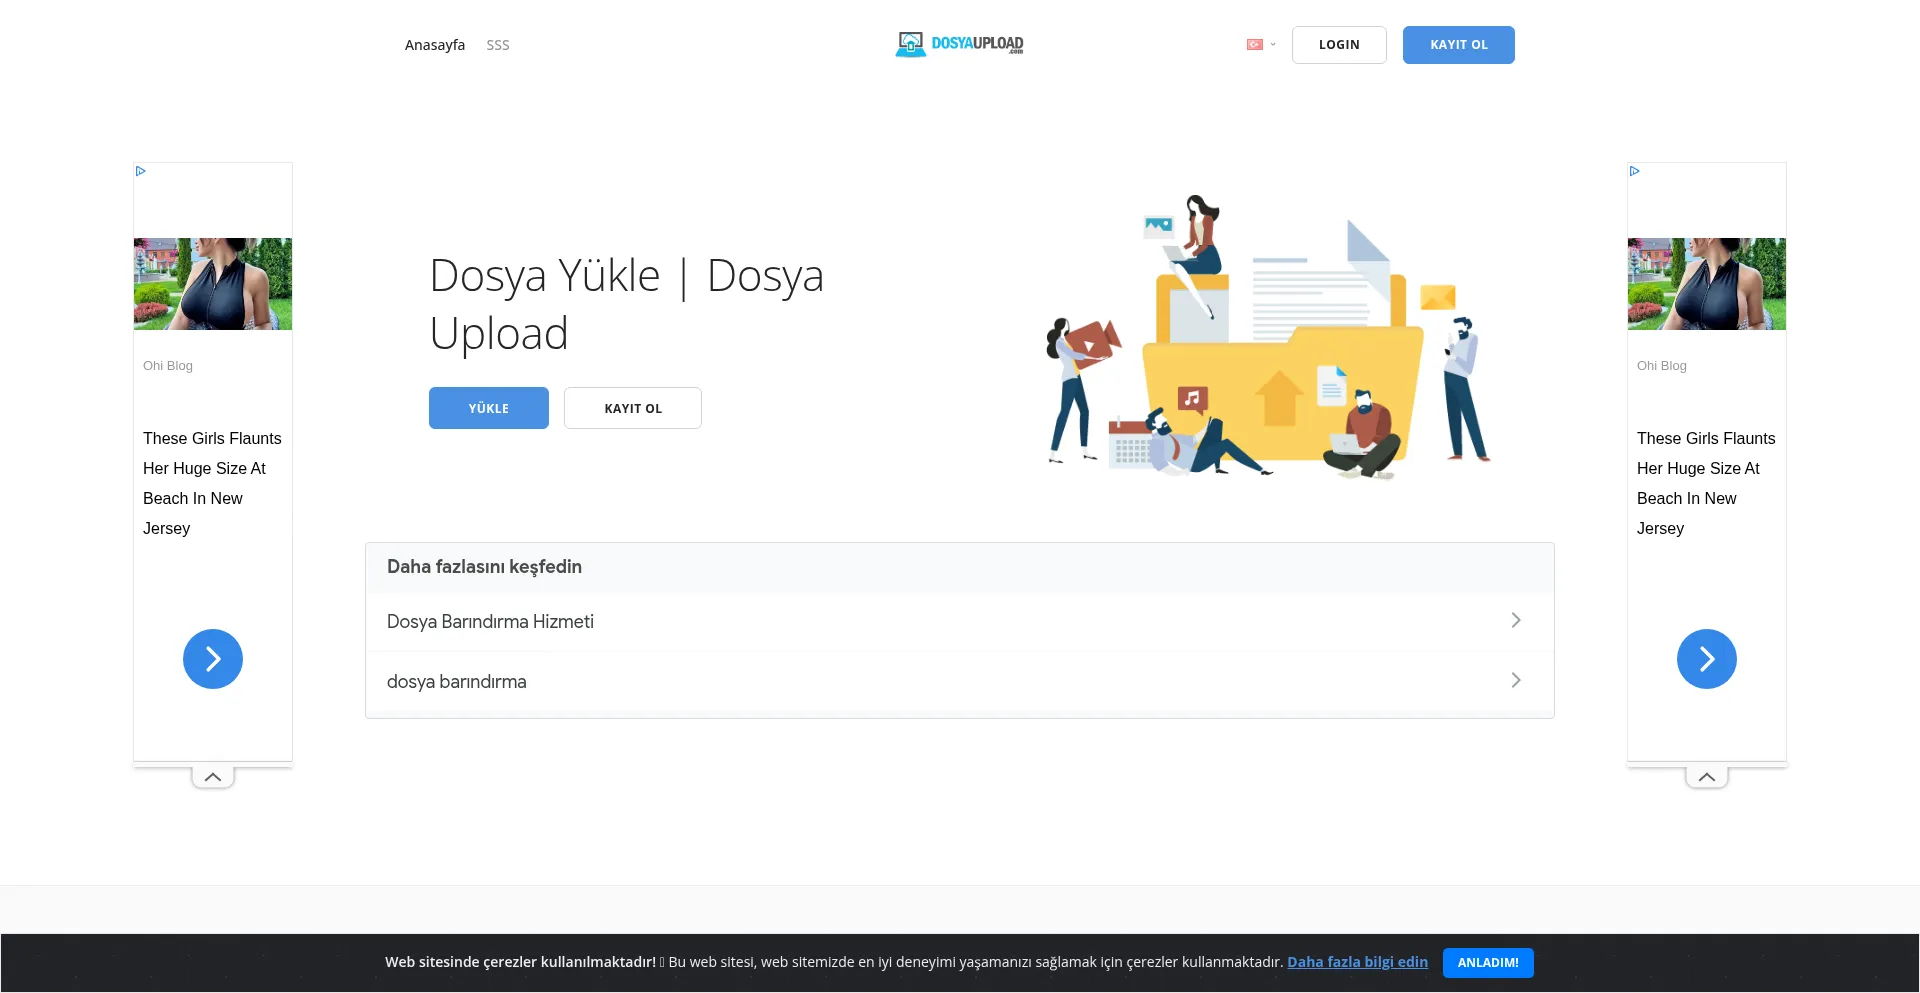Click the Daha fazlasını keşfedin heading
This screenshot has height=993, width=1920.
click(484, 567)
